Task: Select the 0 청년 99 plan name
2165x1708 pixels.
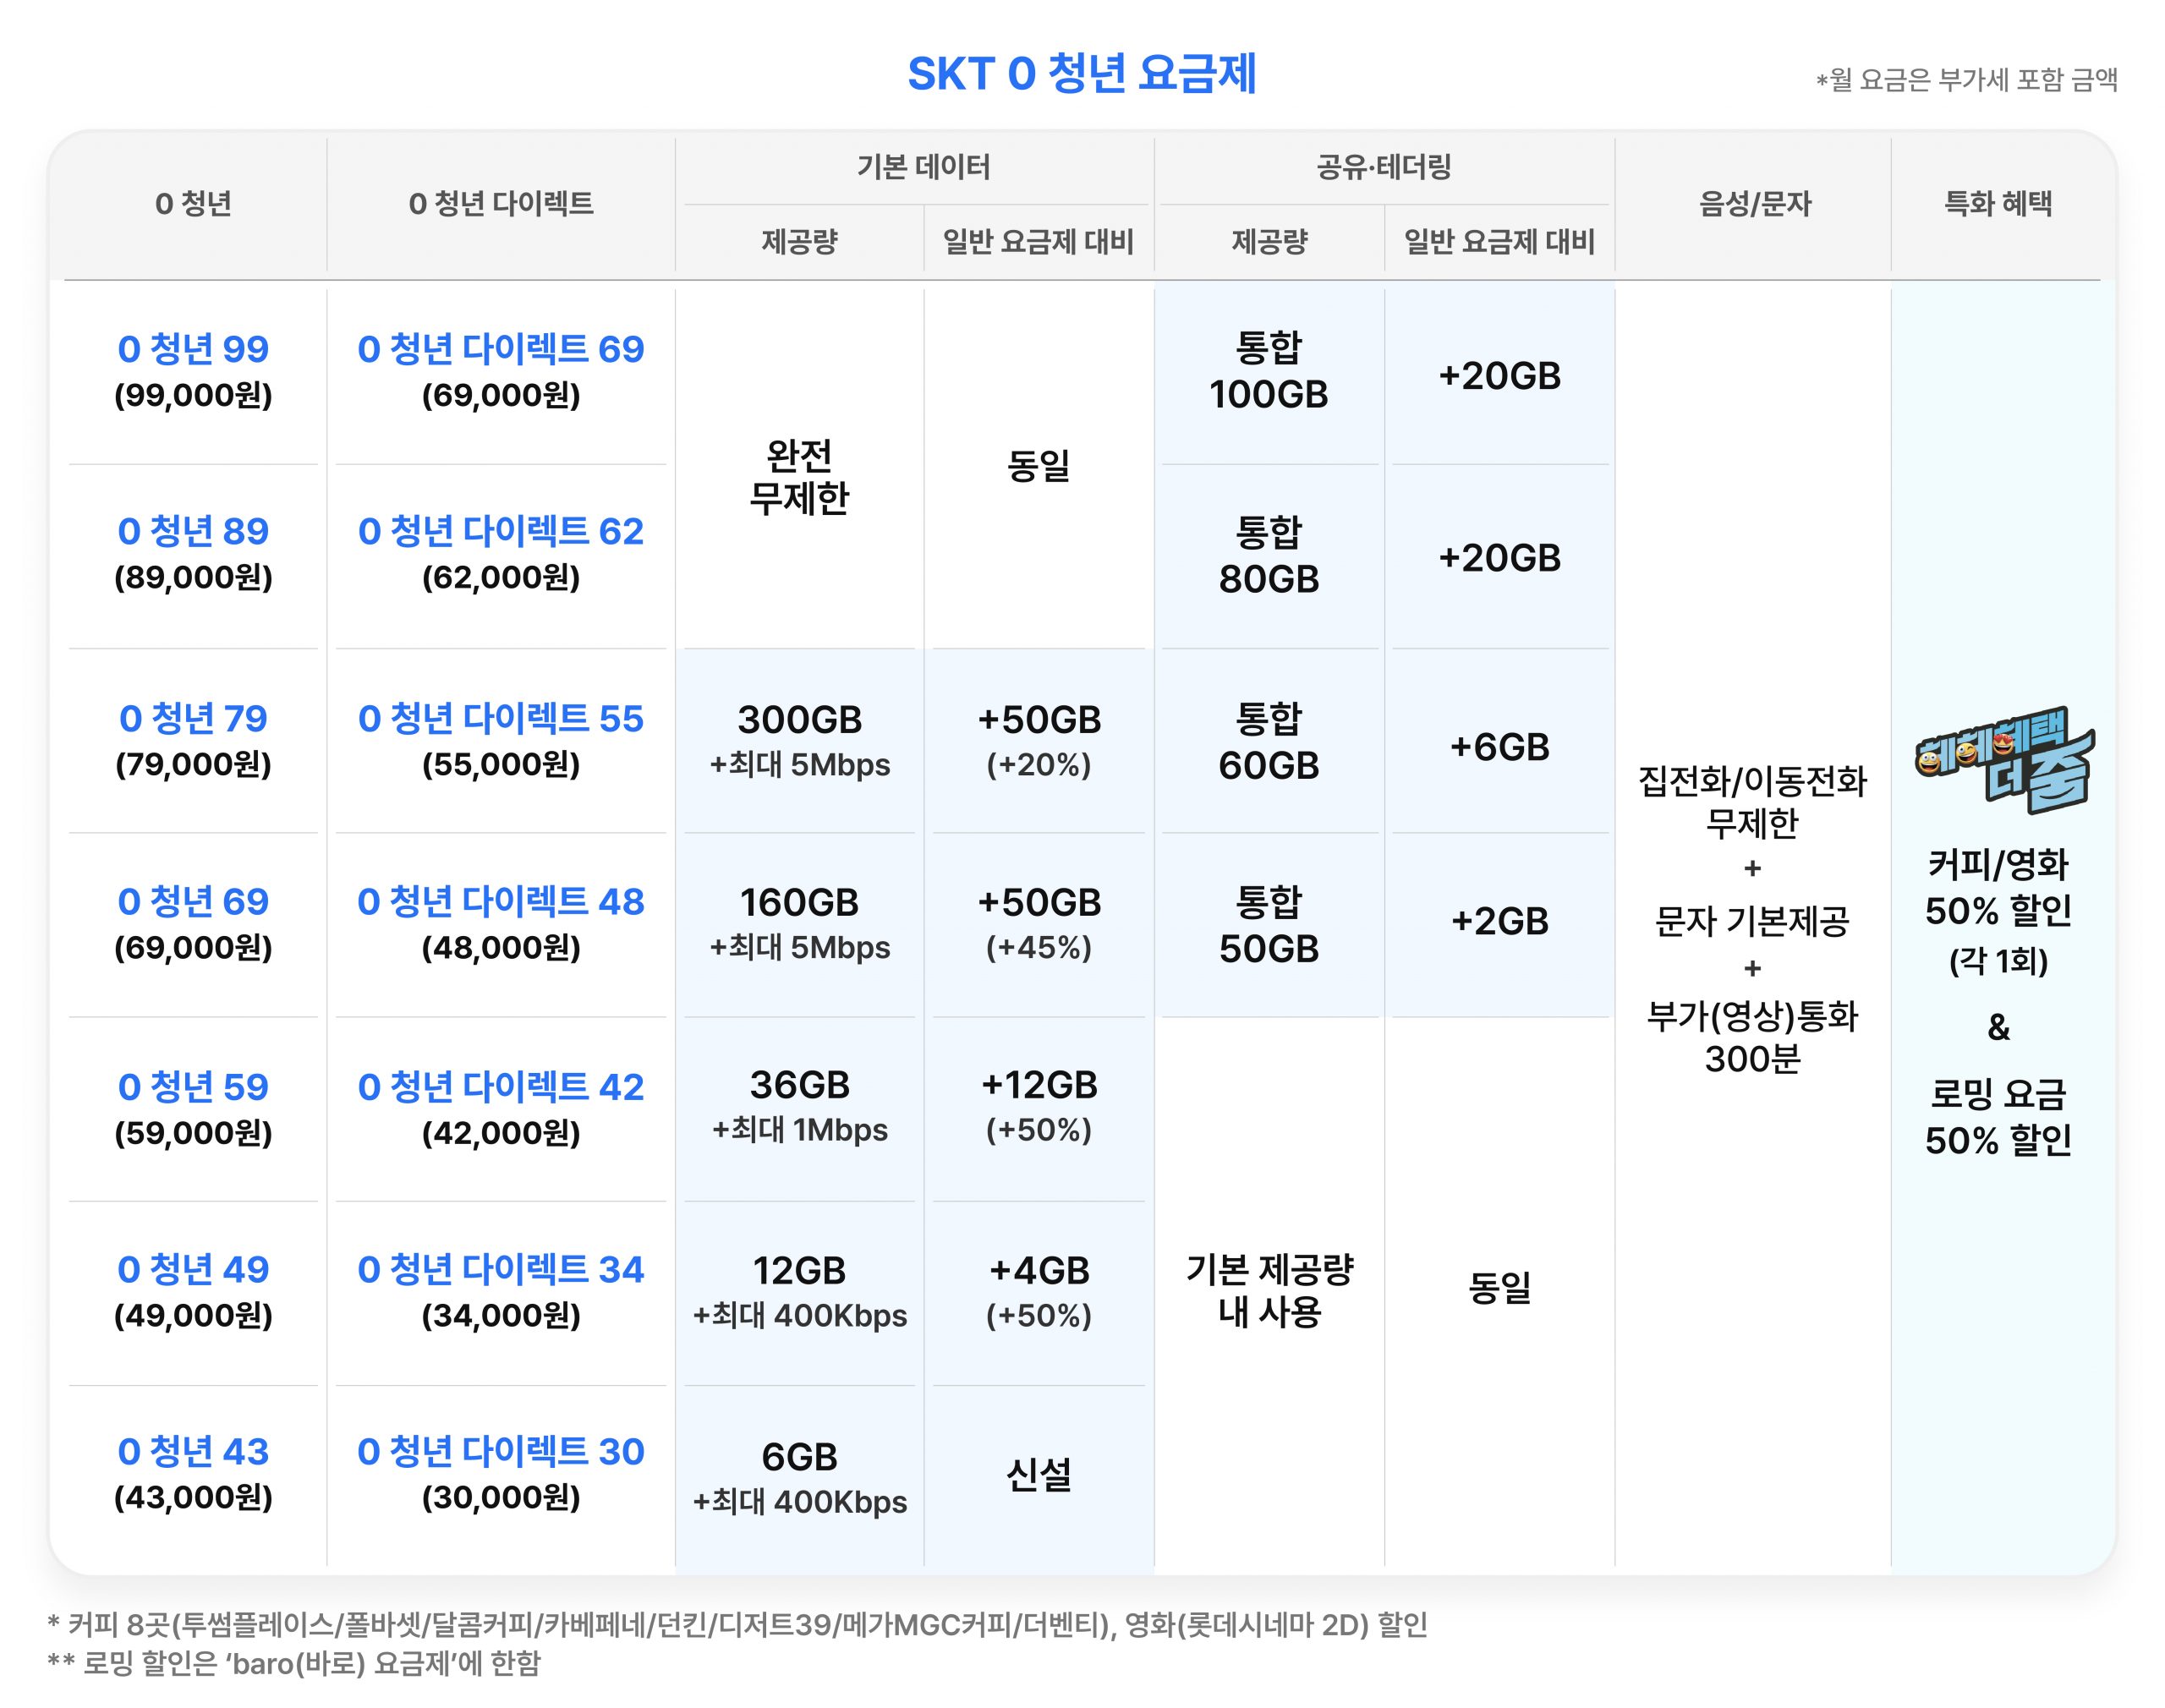Action: 193,349
